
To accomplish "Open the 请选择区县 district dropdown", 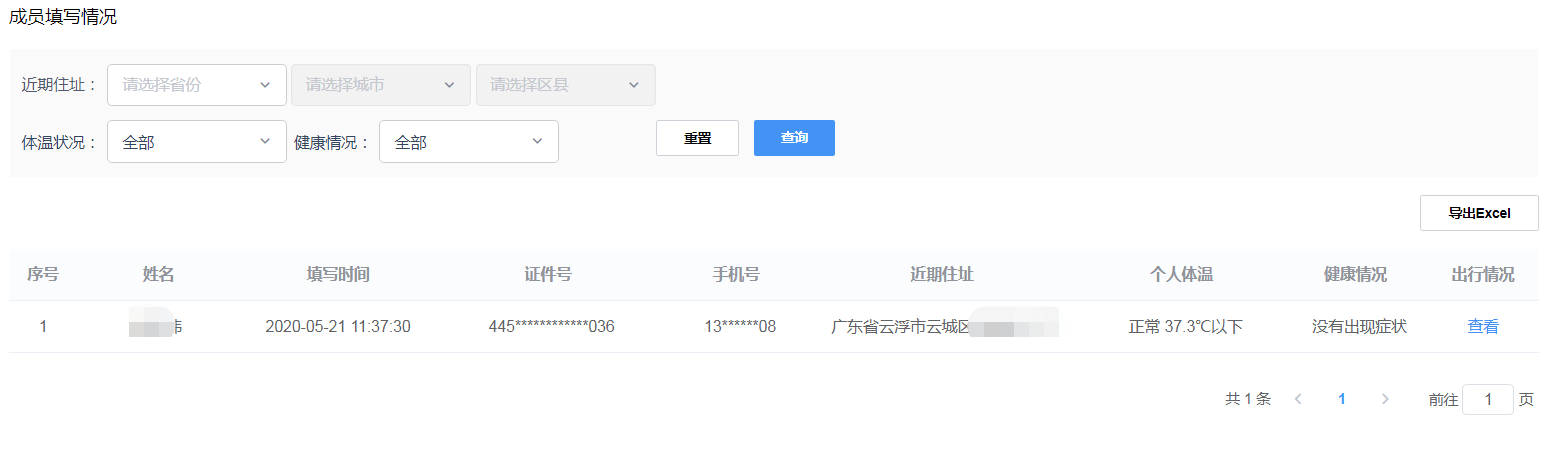I will (x=565, y=85).
